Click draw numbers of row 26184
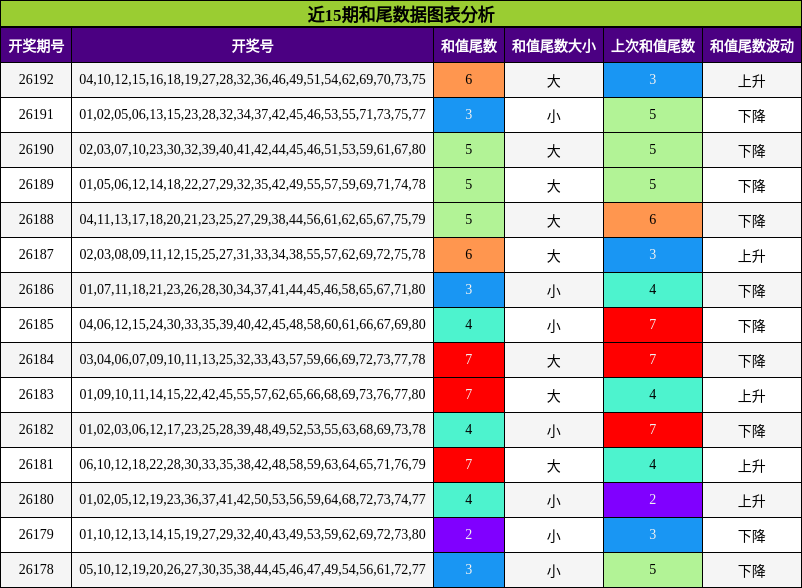The width and height of the screenshot is (802, 588). [252, 359]
